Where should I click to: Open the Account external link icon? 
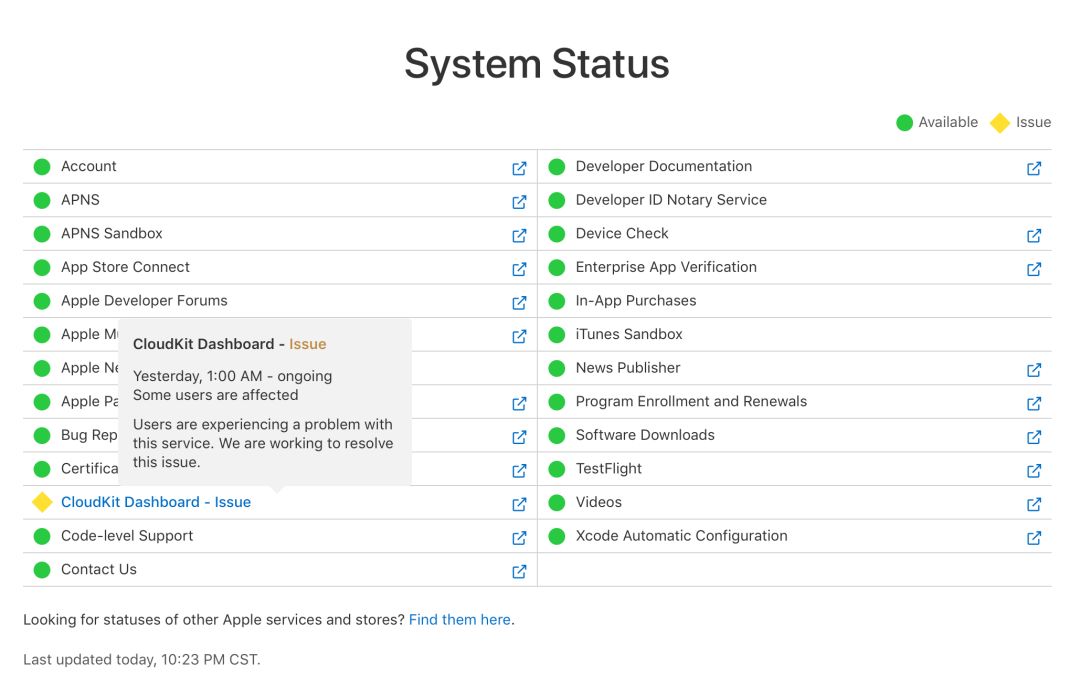(519, 168)
